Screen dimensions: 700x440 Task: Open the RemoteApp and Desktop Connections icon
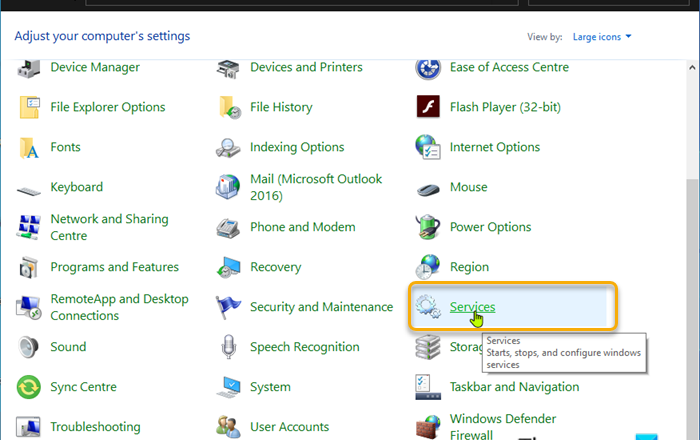29,307
